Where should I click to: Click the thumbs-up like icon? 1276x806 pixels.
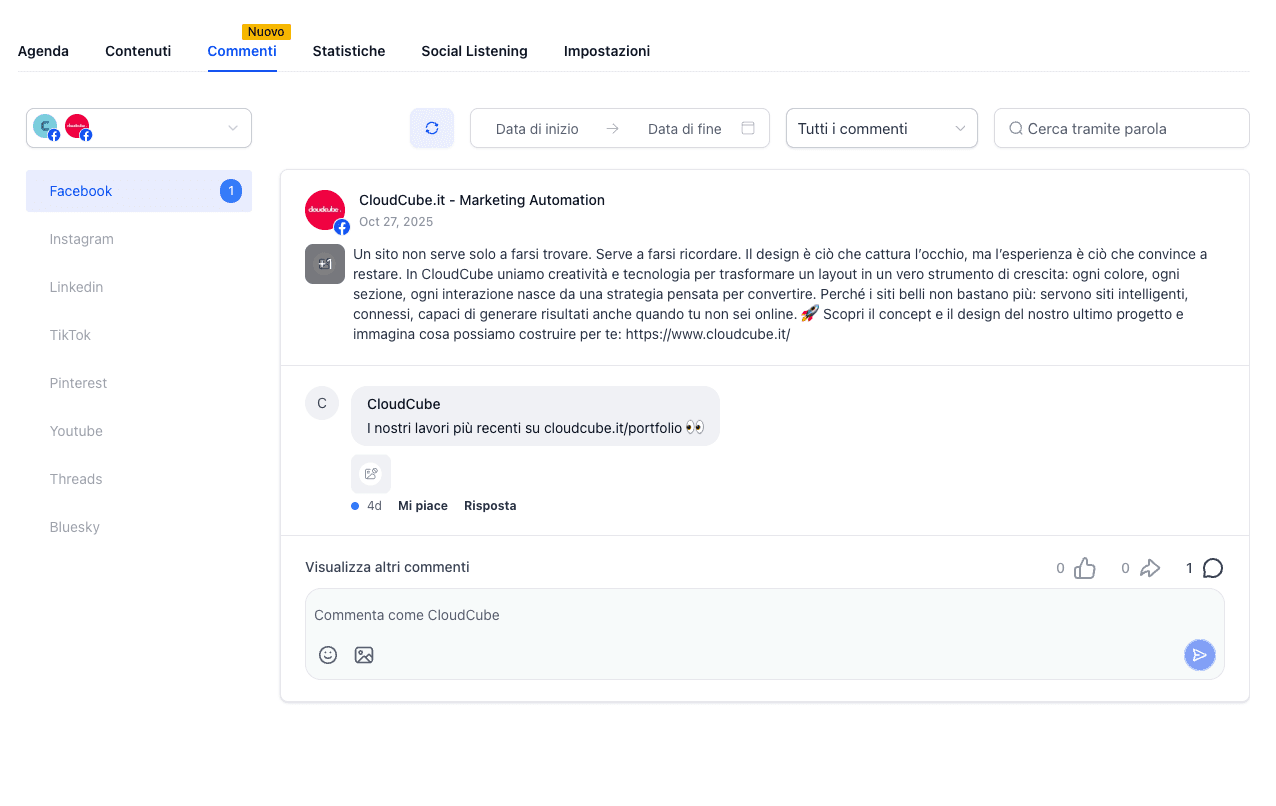pyautogui.click(x=1085, y=568)
